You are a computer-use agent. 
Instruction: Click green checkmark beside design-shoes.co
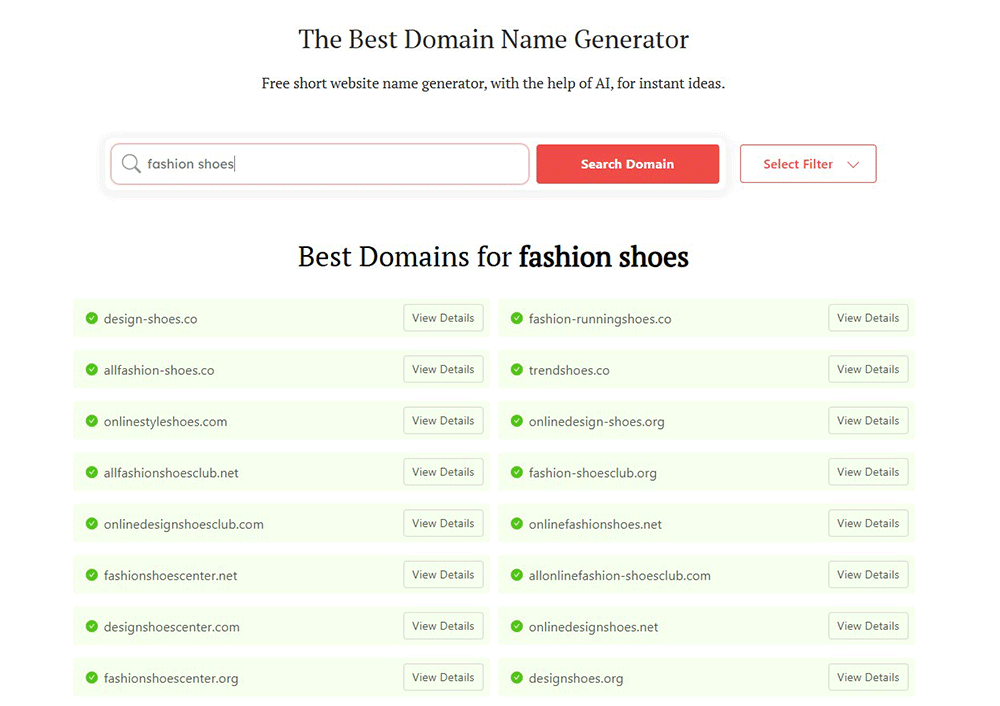coord(92,318)
